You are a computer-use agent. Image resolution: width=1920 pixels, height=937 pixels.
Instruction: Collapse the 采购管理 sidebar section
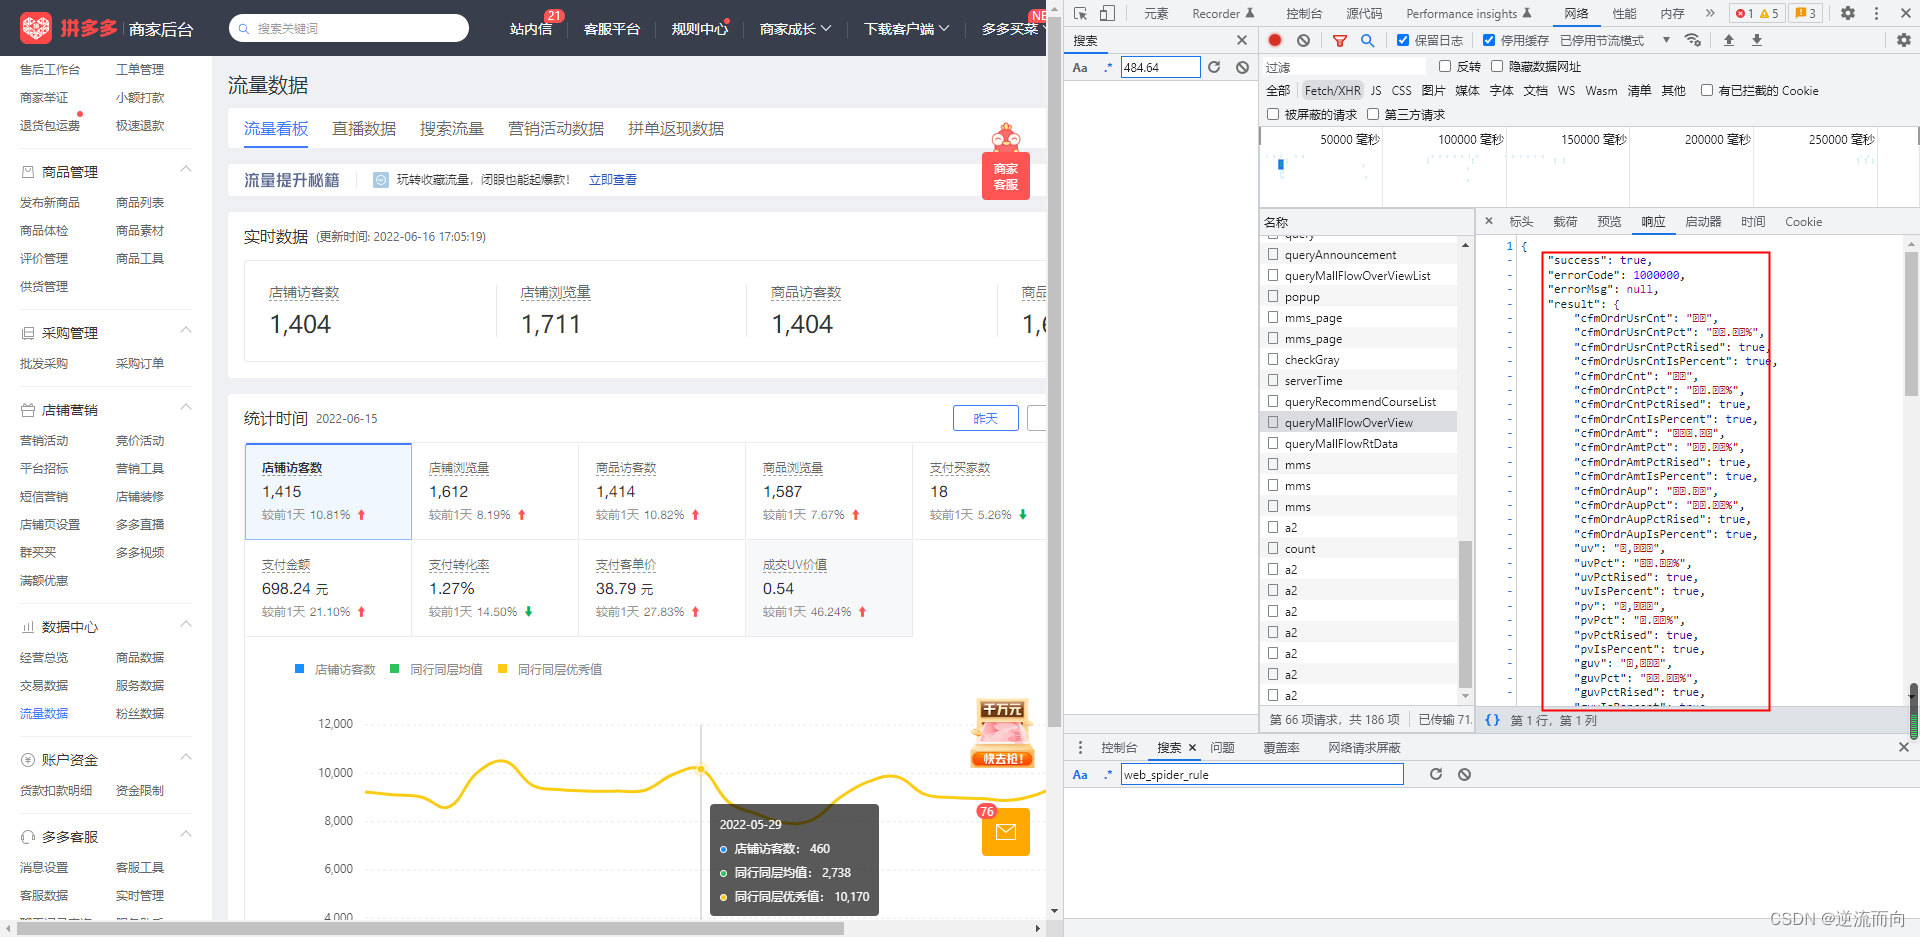[186, 330]
